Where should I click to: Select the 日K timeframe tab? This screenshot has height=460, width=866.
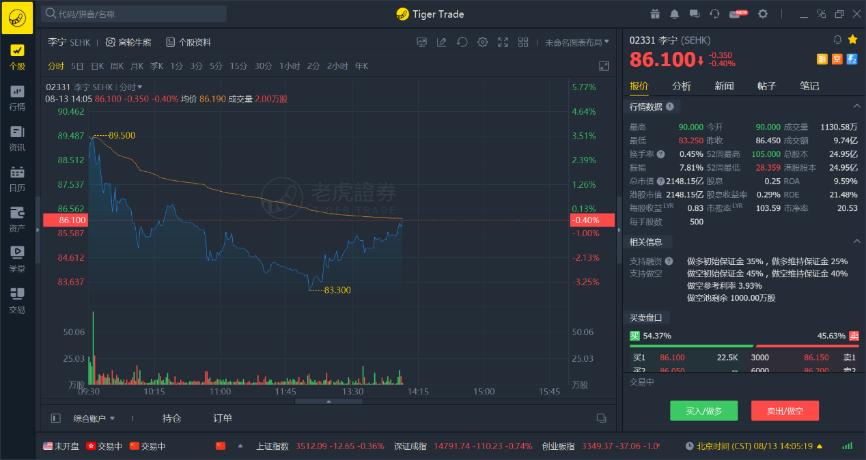[x=97, y=66]
